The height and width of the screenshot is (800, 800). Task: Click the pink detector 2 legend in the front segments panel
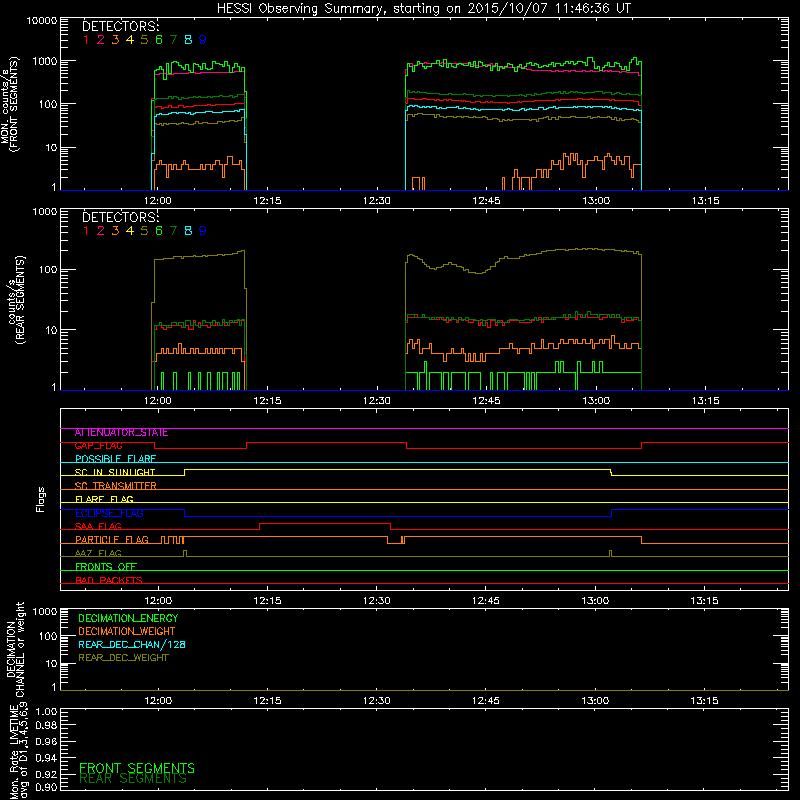click(x=101, y=39)
